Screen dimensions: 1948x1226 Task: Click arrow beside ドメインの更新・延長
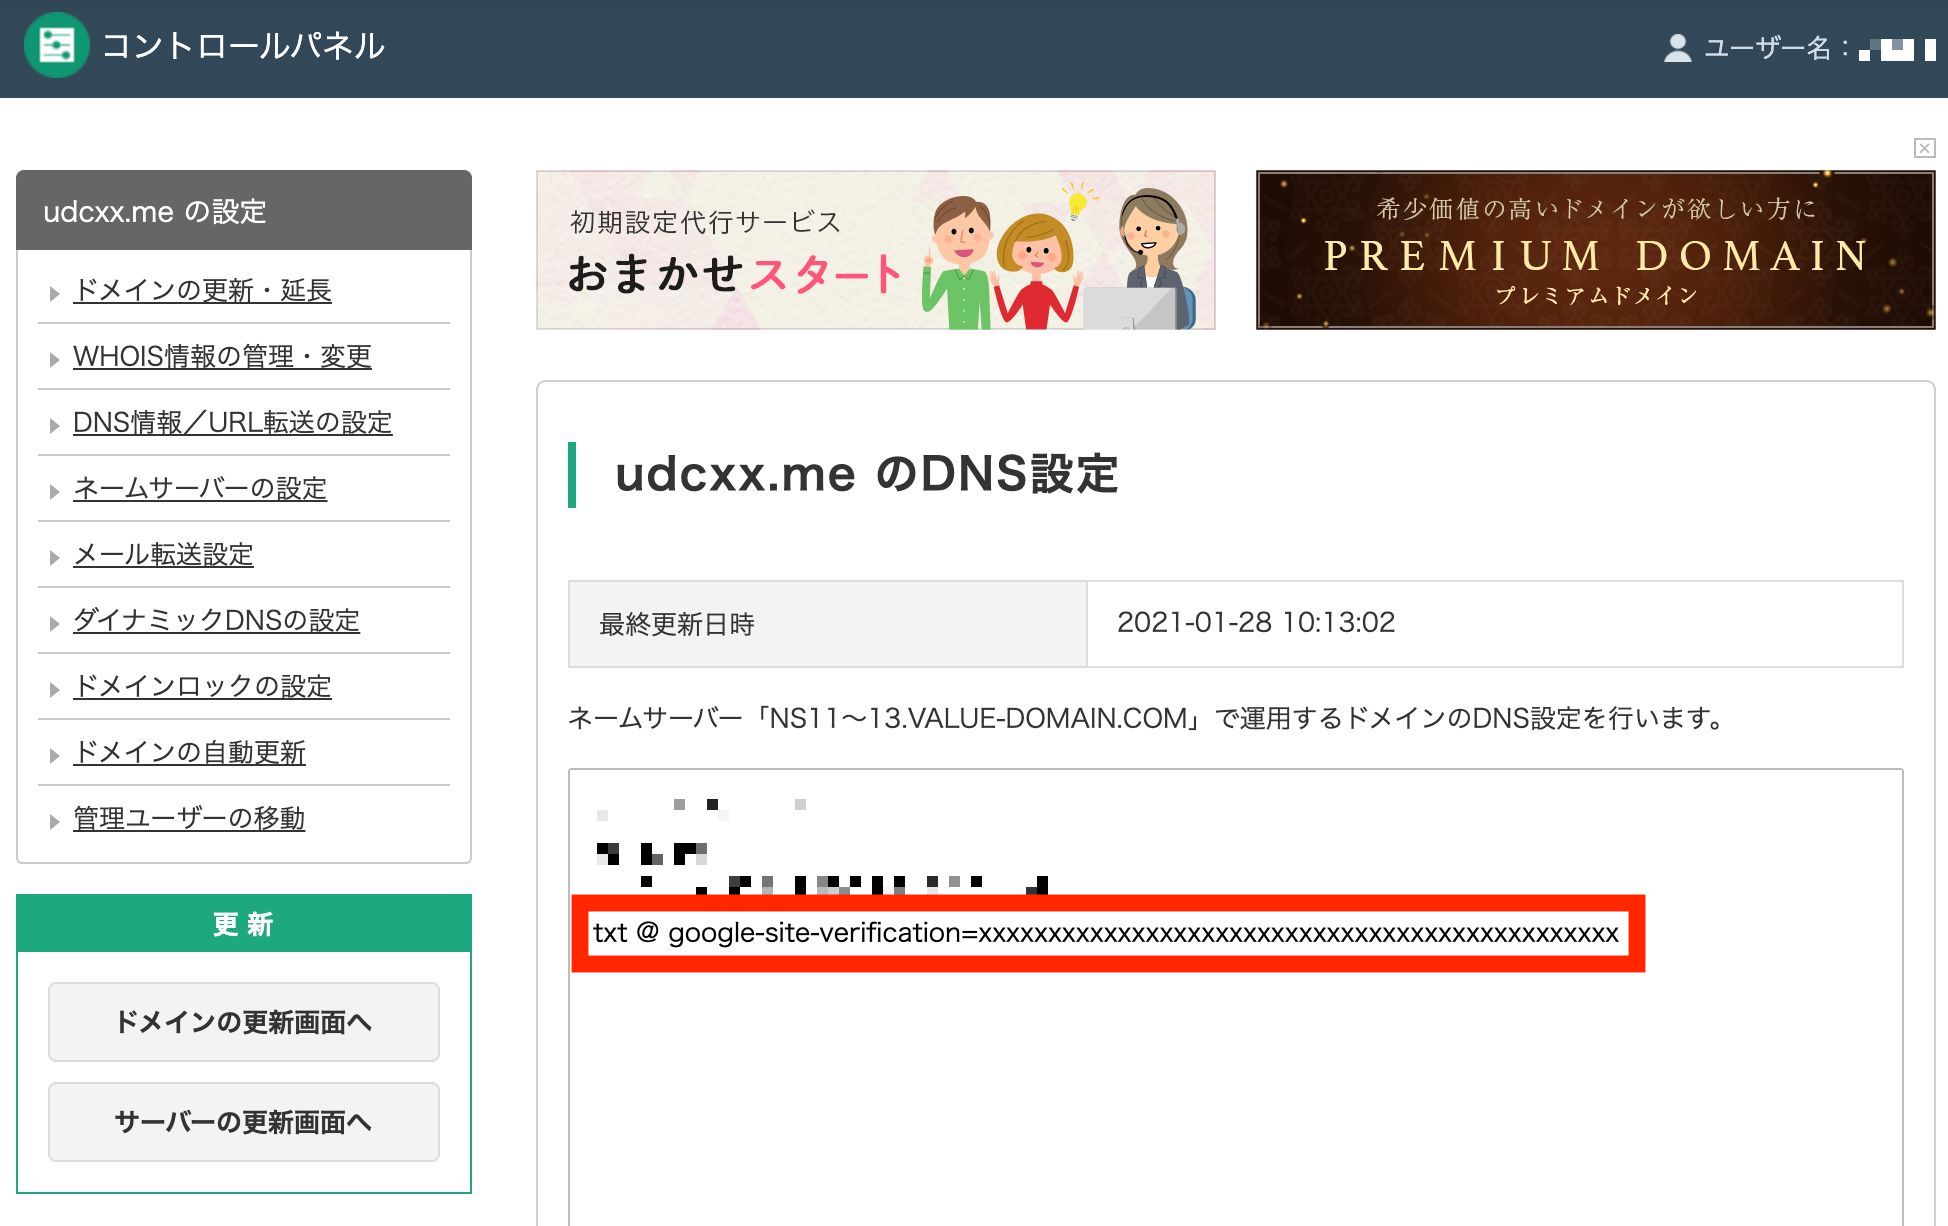click(54, 293)
